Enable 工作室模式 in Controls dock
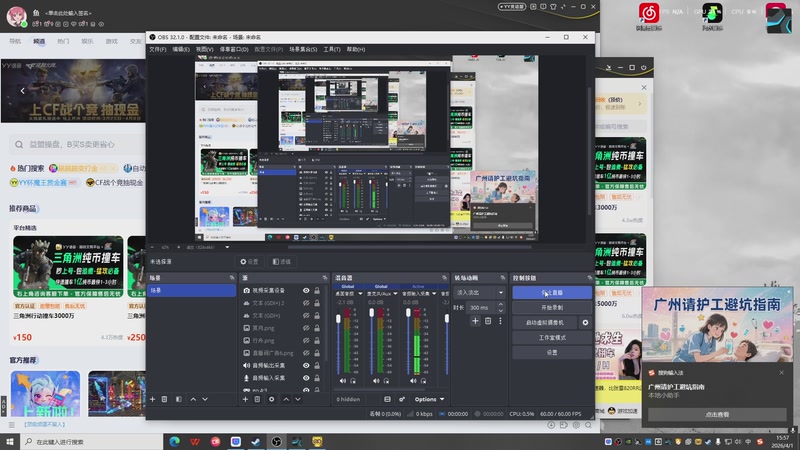The width and height of the screenshot is (800, 450). (552, 338)
